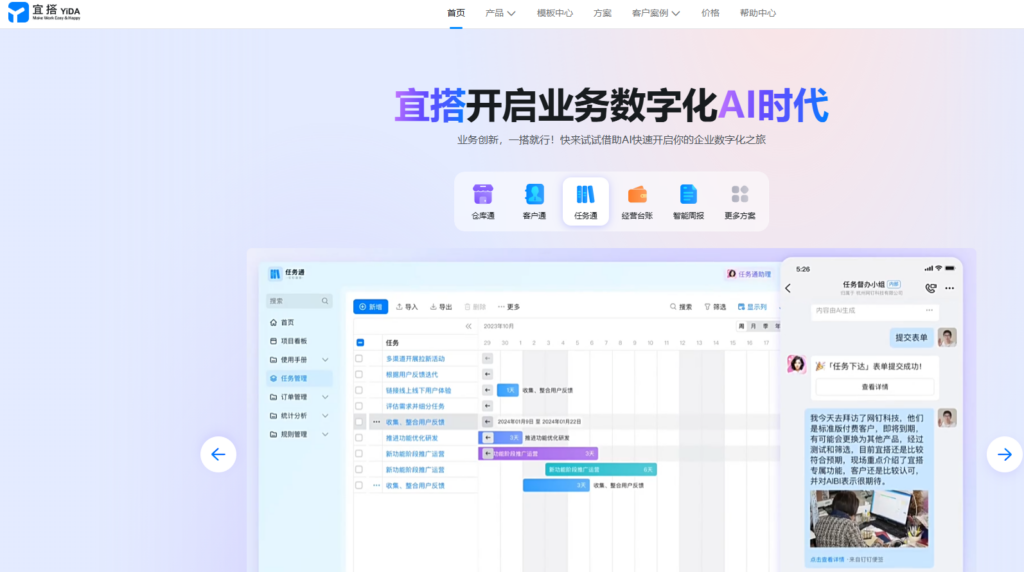
Task: Click the back arrow in phone chat
Action: tap(788, 288)
